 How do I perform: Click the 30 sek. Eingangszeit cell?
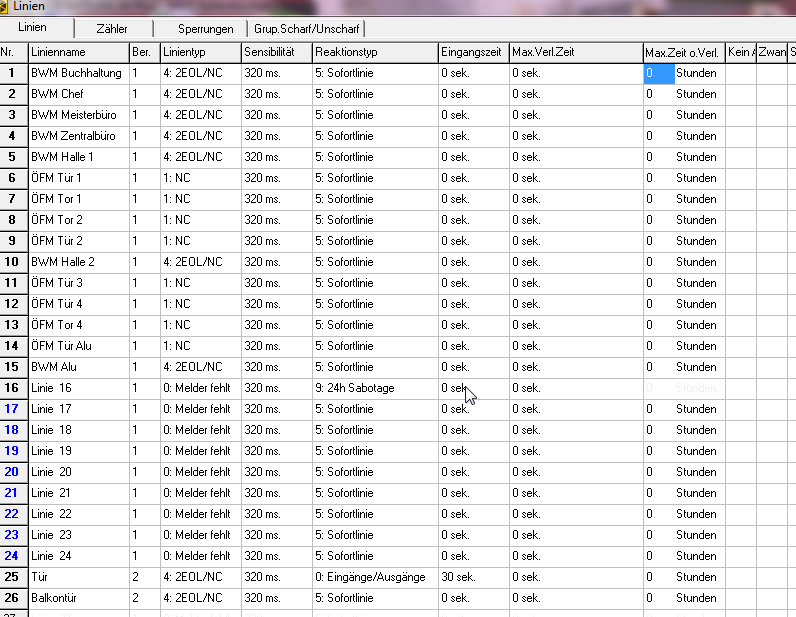[x=473, y=577]
